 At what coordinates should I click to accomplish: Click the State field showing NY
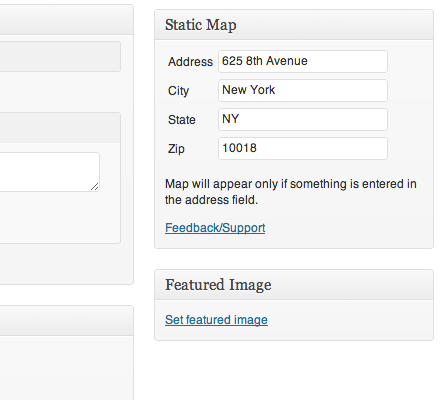tap(303, 119)
